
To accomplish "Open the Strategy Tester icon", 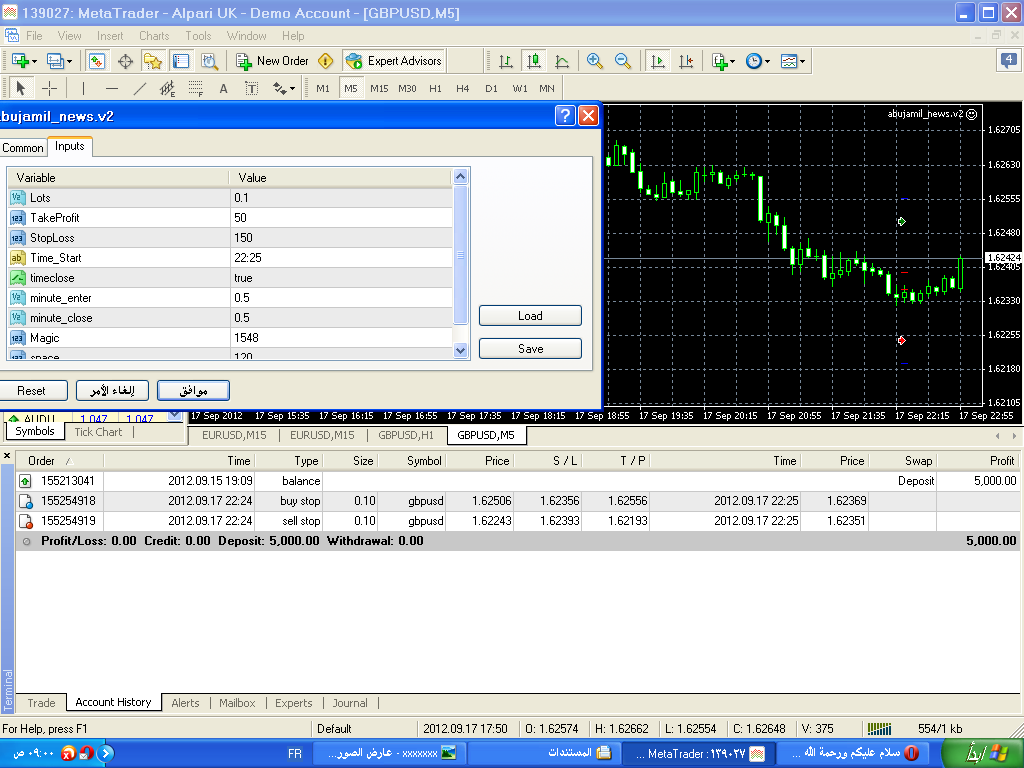I will 209,61.
